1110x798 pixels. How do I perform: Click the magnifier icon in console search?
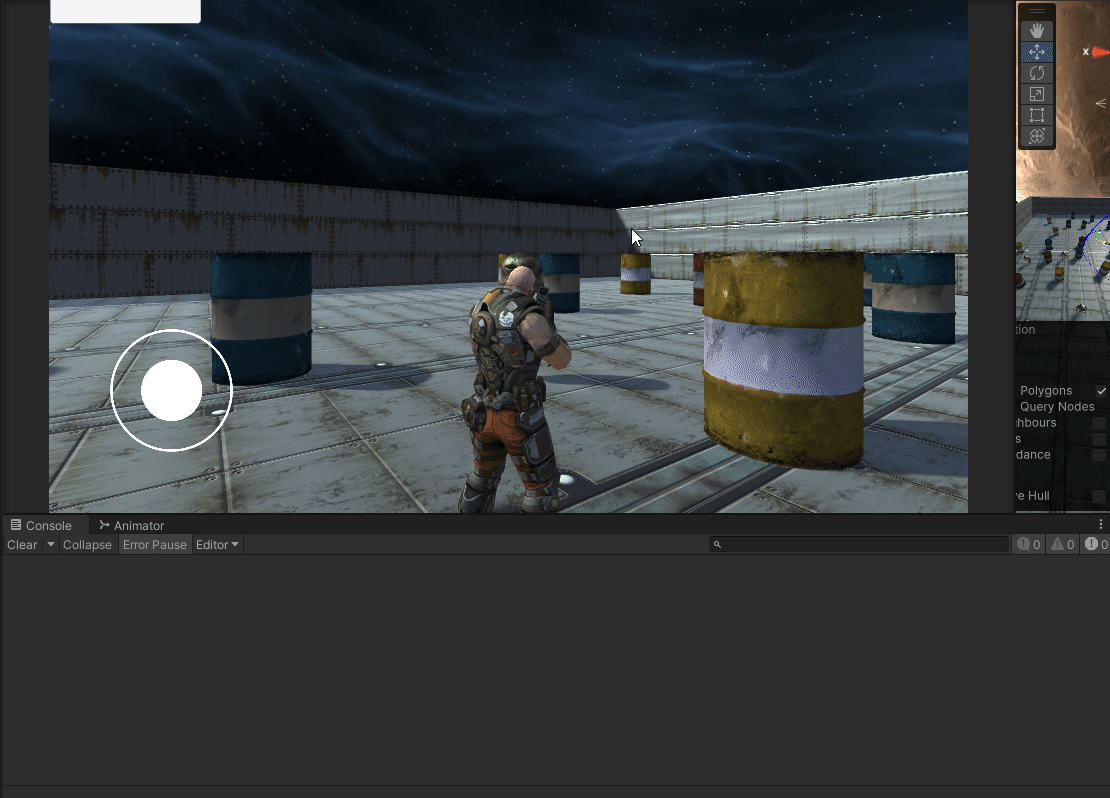[717, 545]
